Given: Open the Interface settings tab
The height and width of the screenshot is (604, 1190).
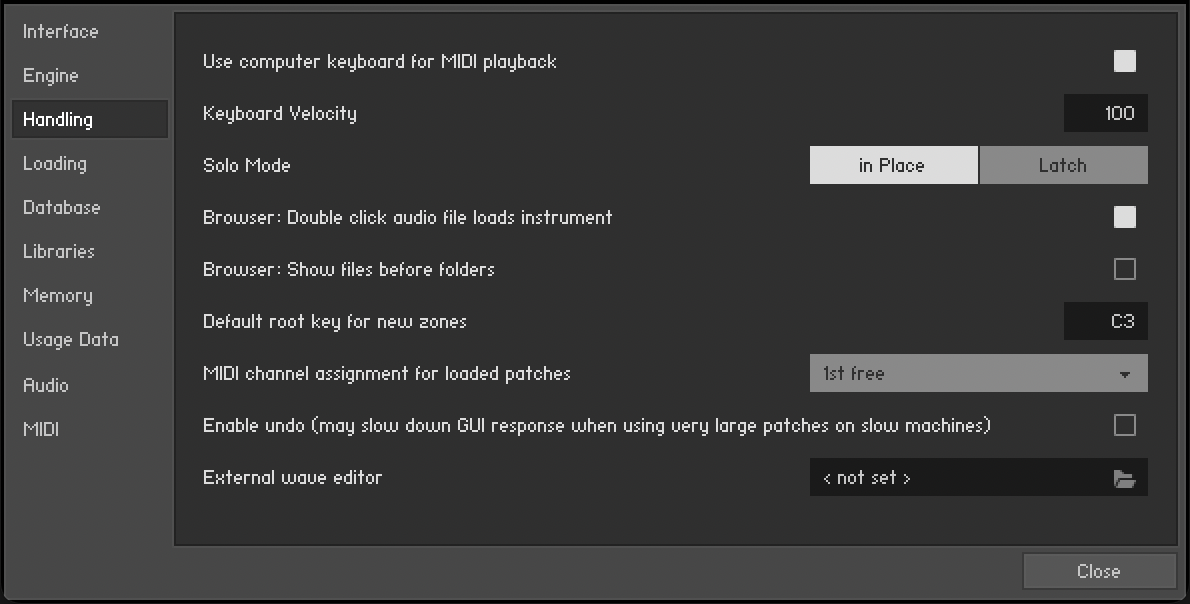Looking at the screenshot, I should pyautogui.click(x=61, y=32).
